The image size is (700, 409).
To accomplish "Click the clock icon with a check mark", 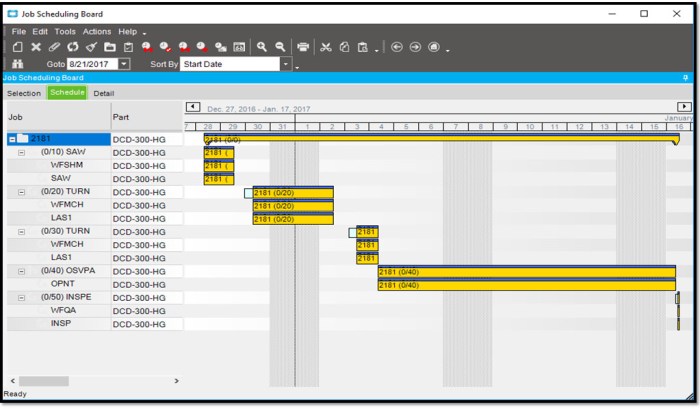I will point(165,47).
